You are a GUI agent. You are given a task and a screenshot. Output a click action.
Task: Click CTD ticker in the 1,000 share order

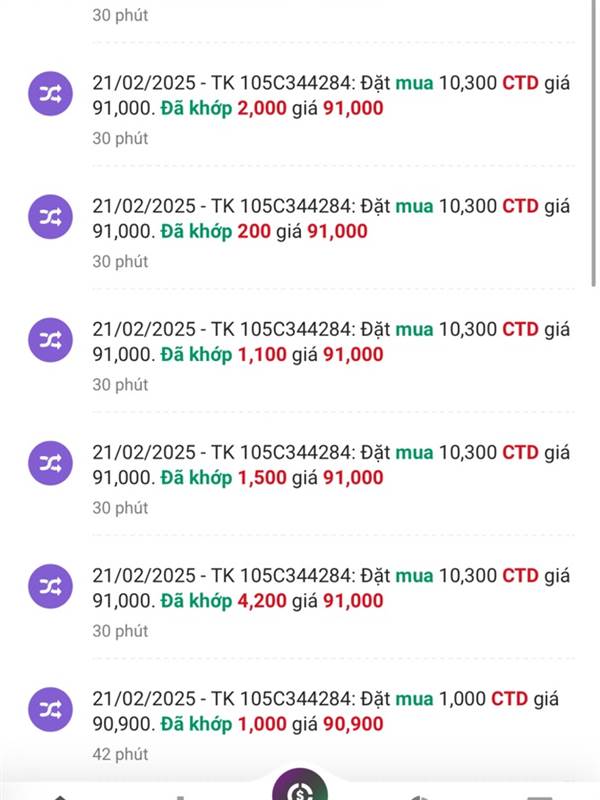coord(509,699)
